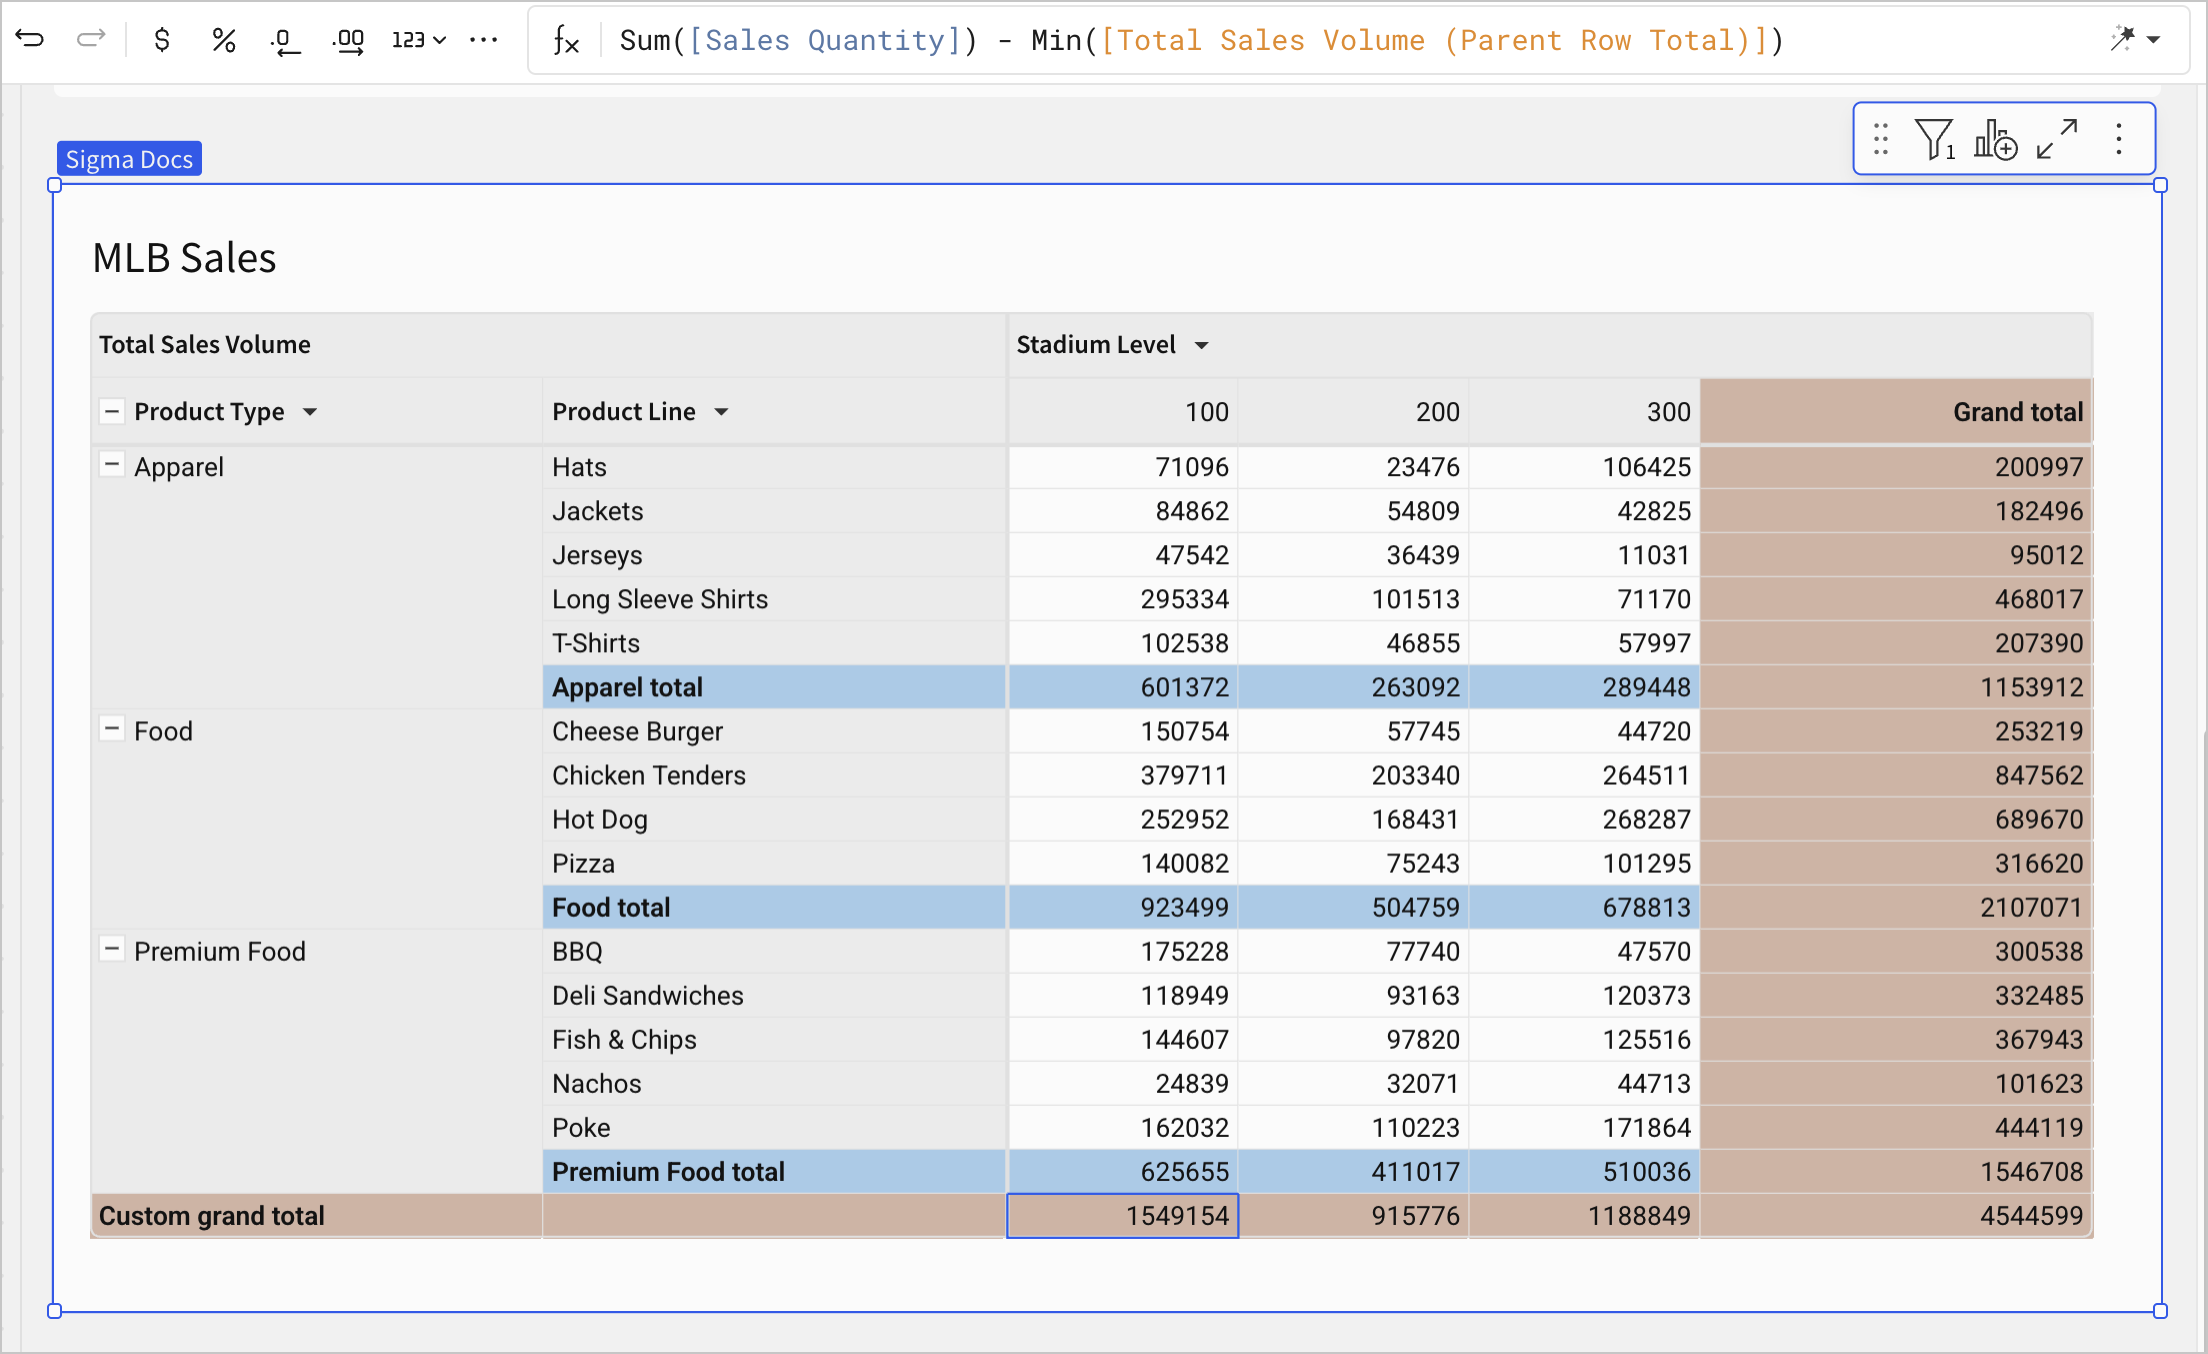This screenshot has height=1354, width=2208.
Task: Collapse the Apparel row group
Action: (112, 465)
